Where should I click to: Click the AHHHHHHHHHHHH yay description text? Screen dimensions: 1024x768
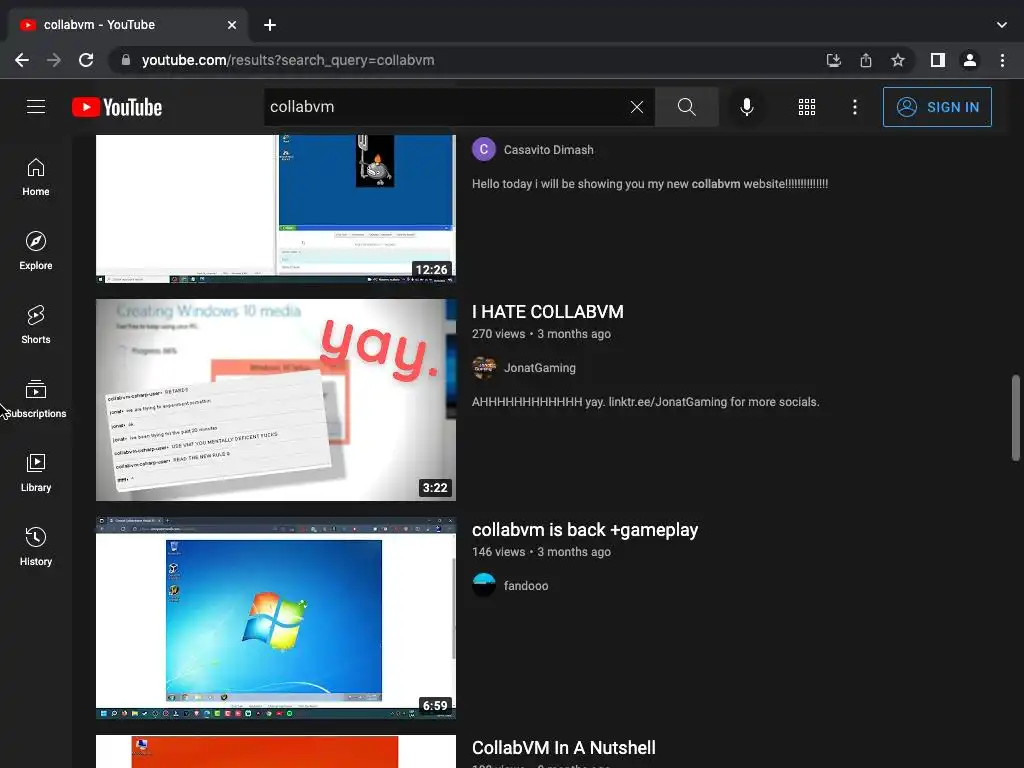point(645,402)
